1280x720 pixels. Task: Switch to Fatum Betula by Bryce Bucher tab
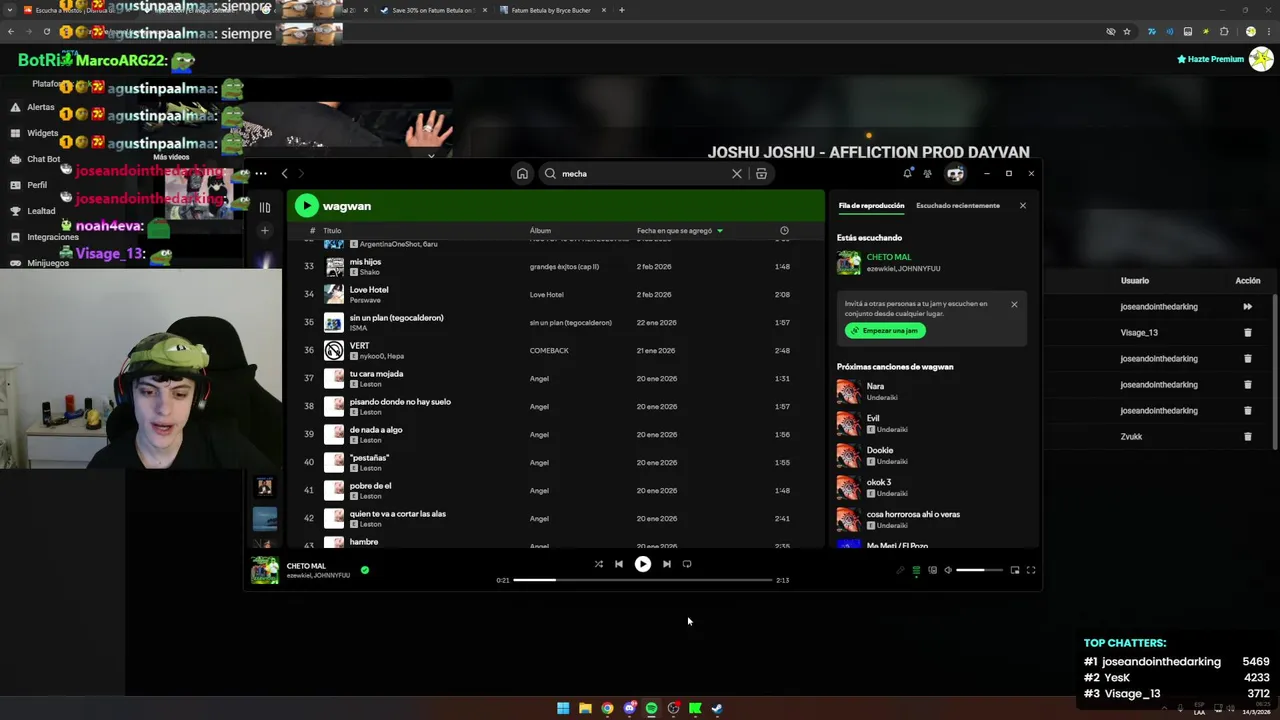point(552,10)
